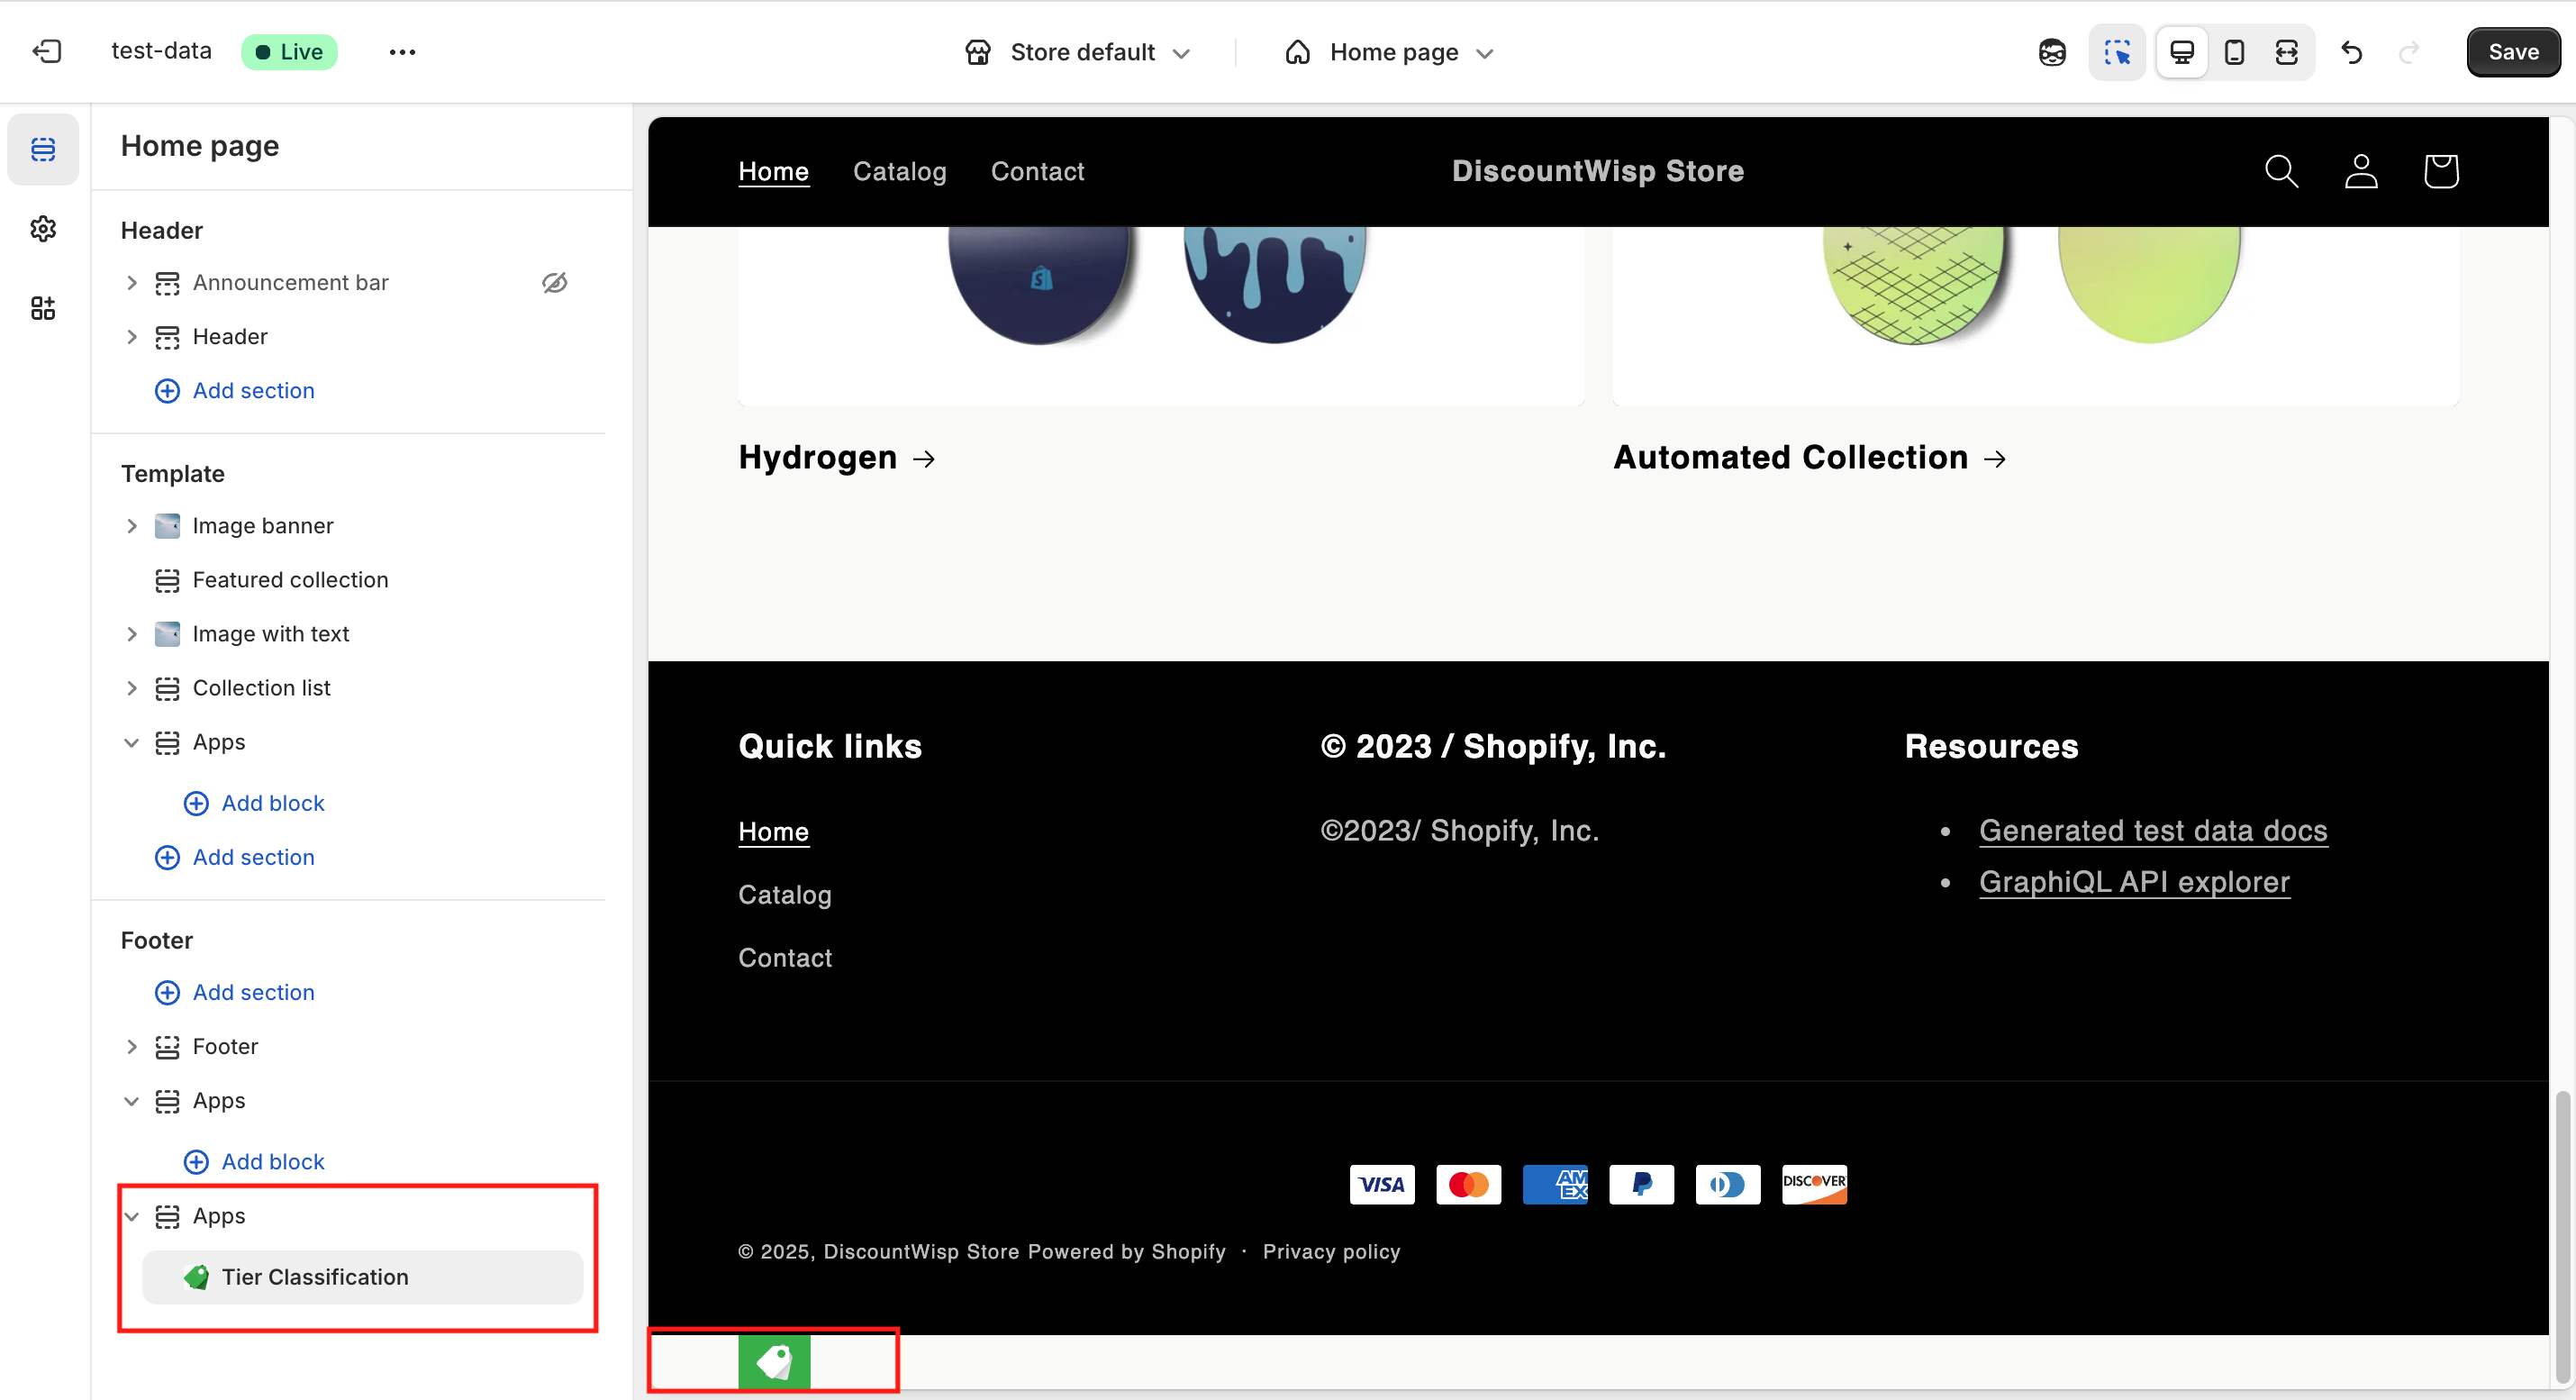Open the three-dots more actions menu
Image resolution: width=2576 pixels, height=1400 pixels.
coord(402,52)
